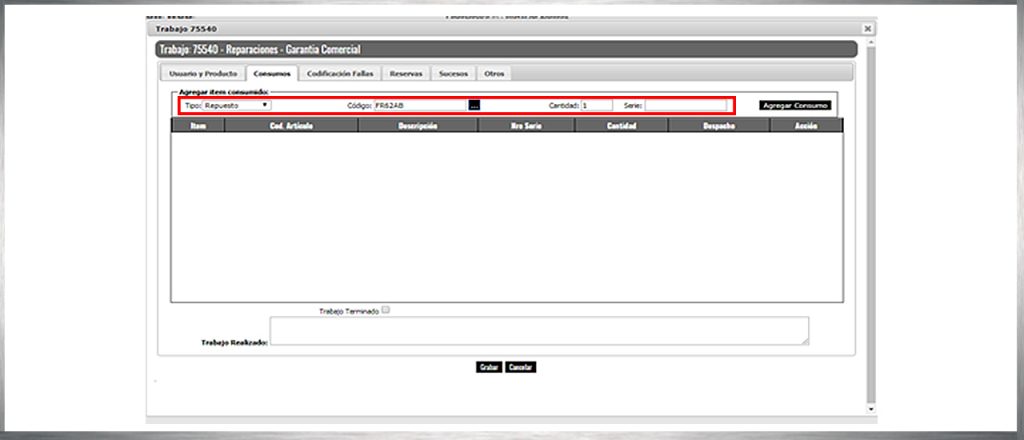Screen dimensions: 1024x440
Task: Switch to the Otros tab
Action: tap(494, 74)
